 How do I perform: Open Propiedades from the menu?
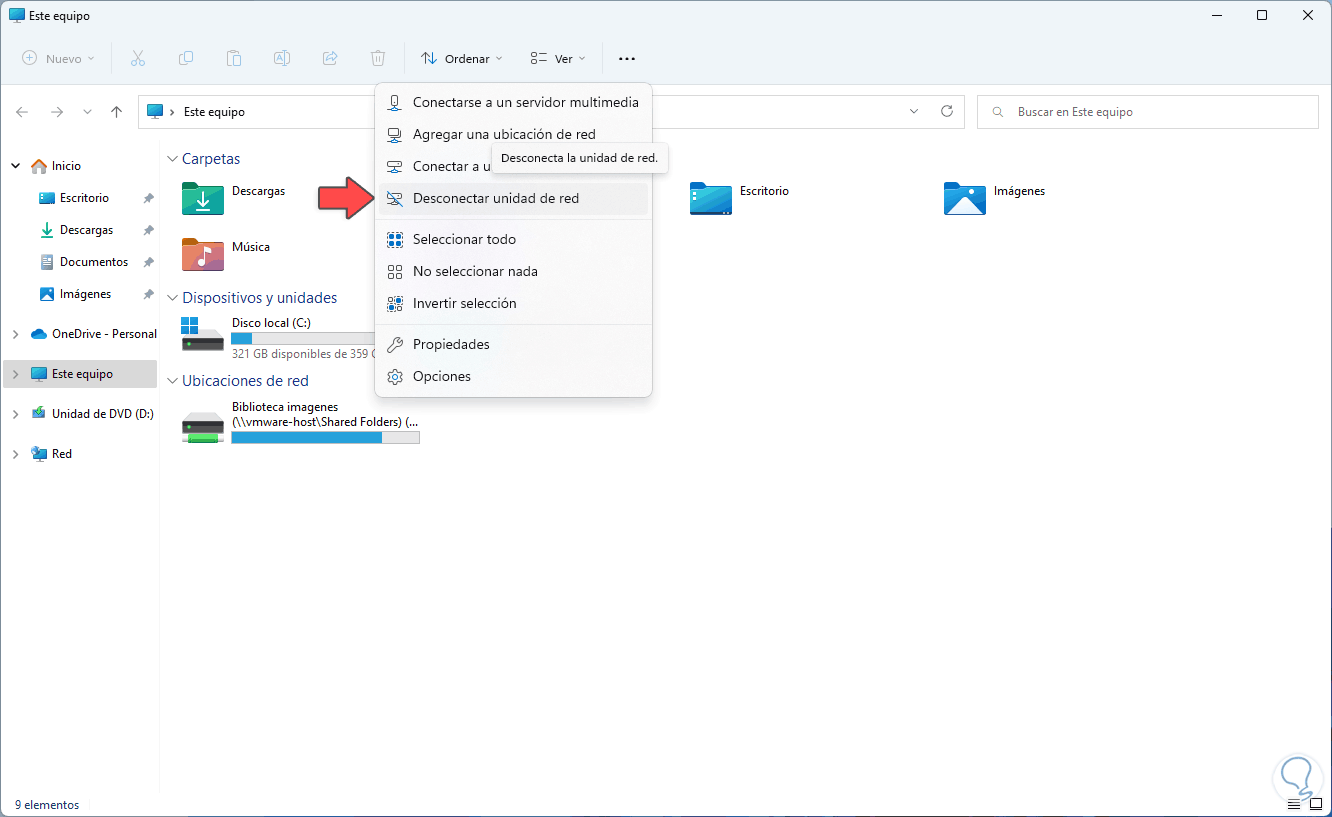(x=513, y=344)
